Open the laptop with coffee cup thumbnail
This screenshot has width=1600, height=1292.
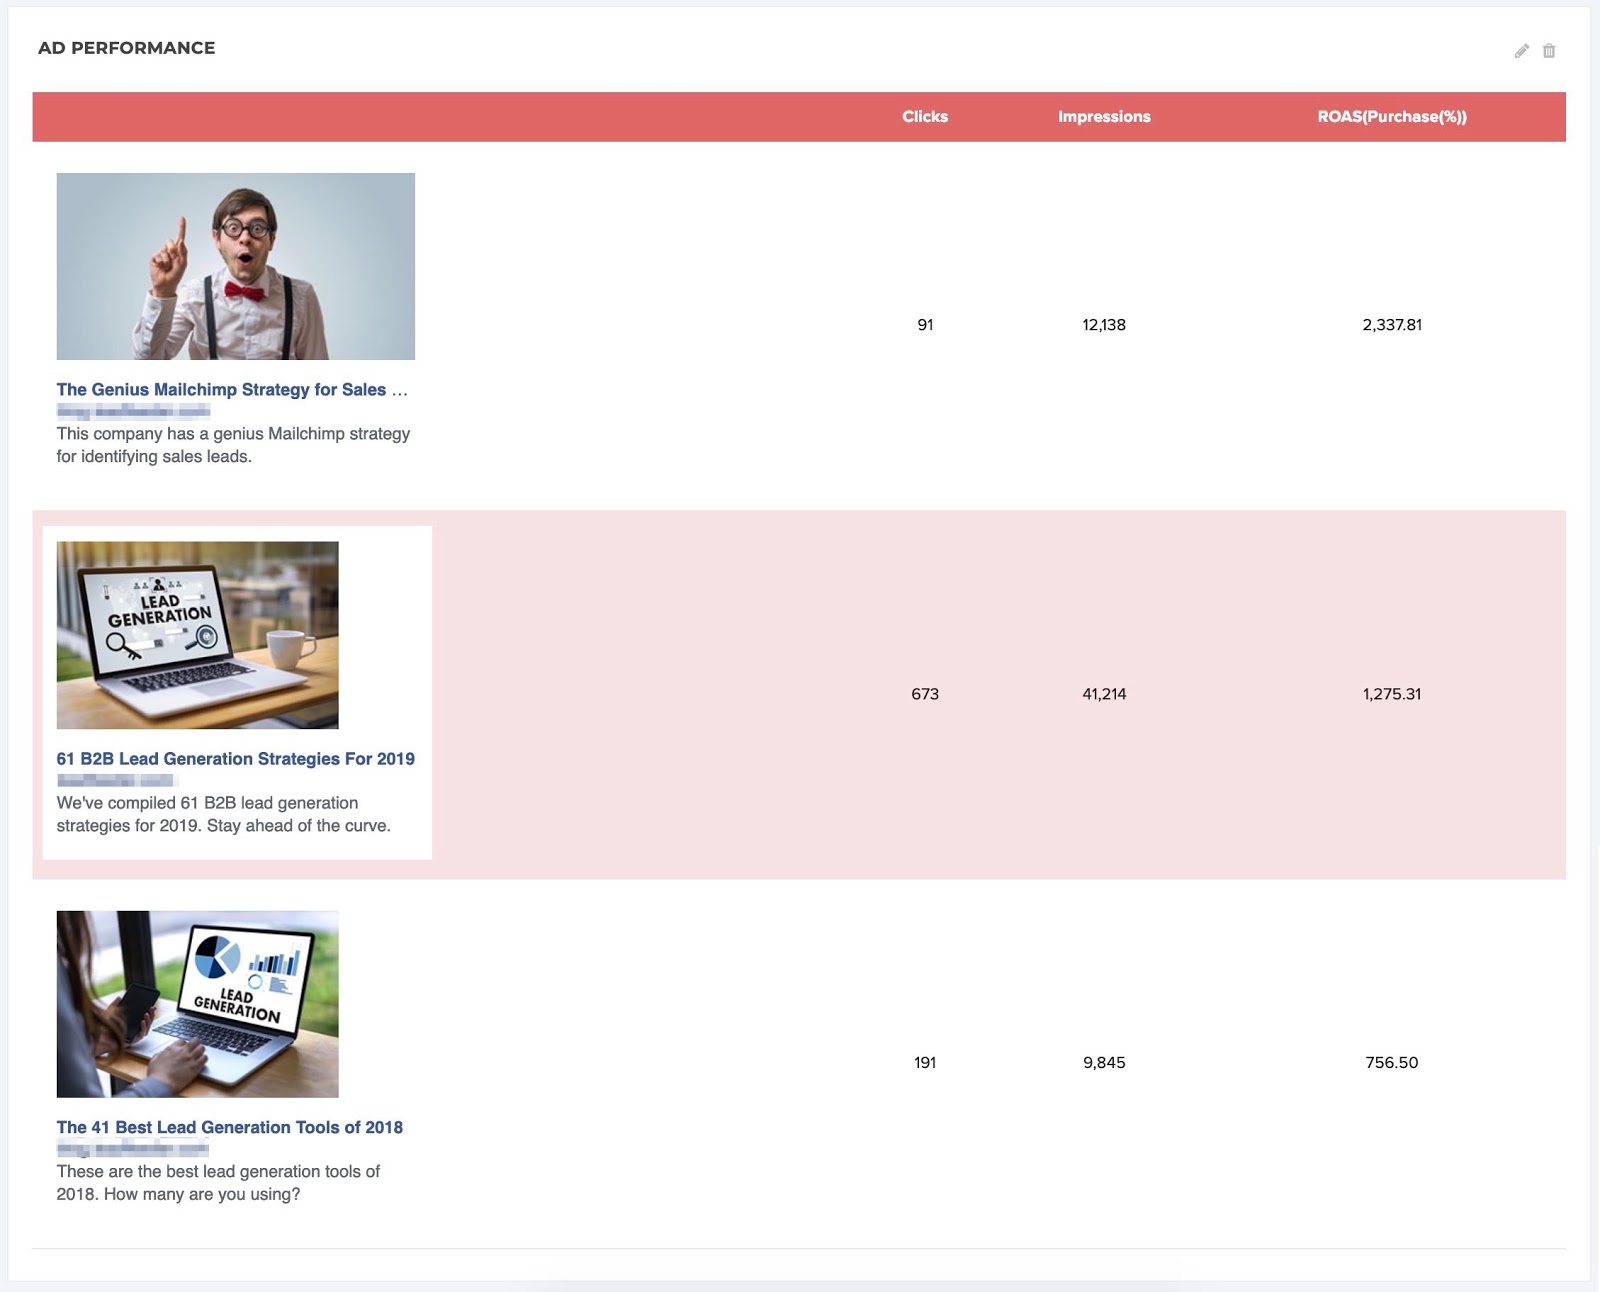point(197,635)
